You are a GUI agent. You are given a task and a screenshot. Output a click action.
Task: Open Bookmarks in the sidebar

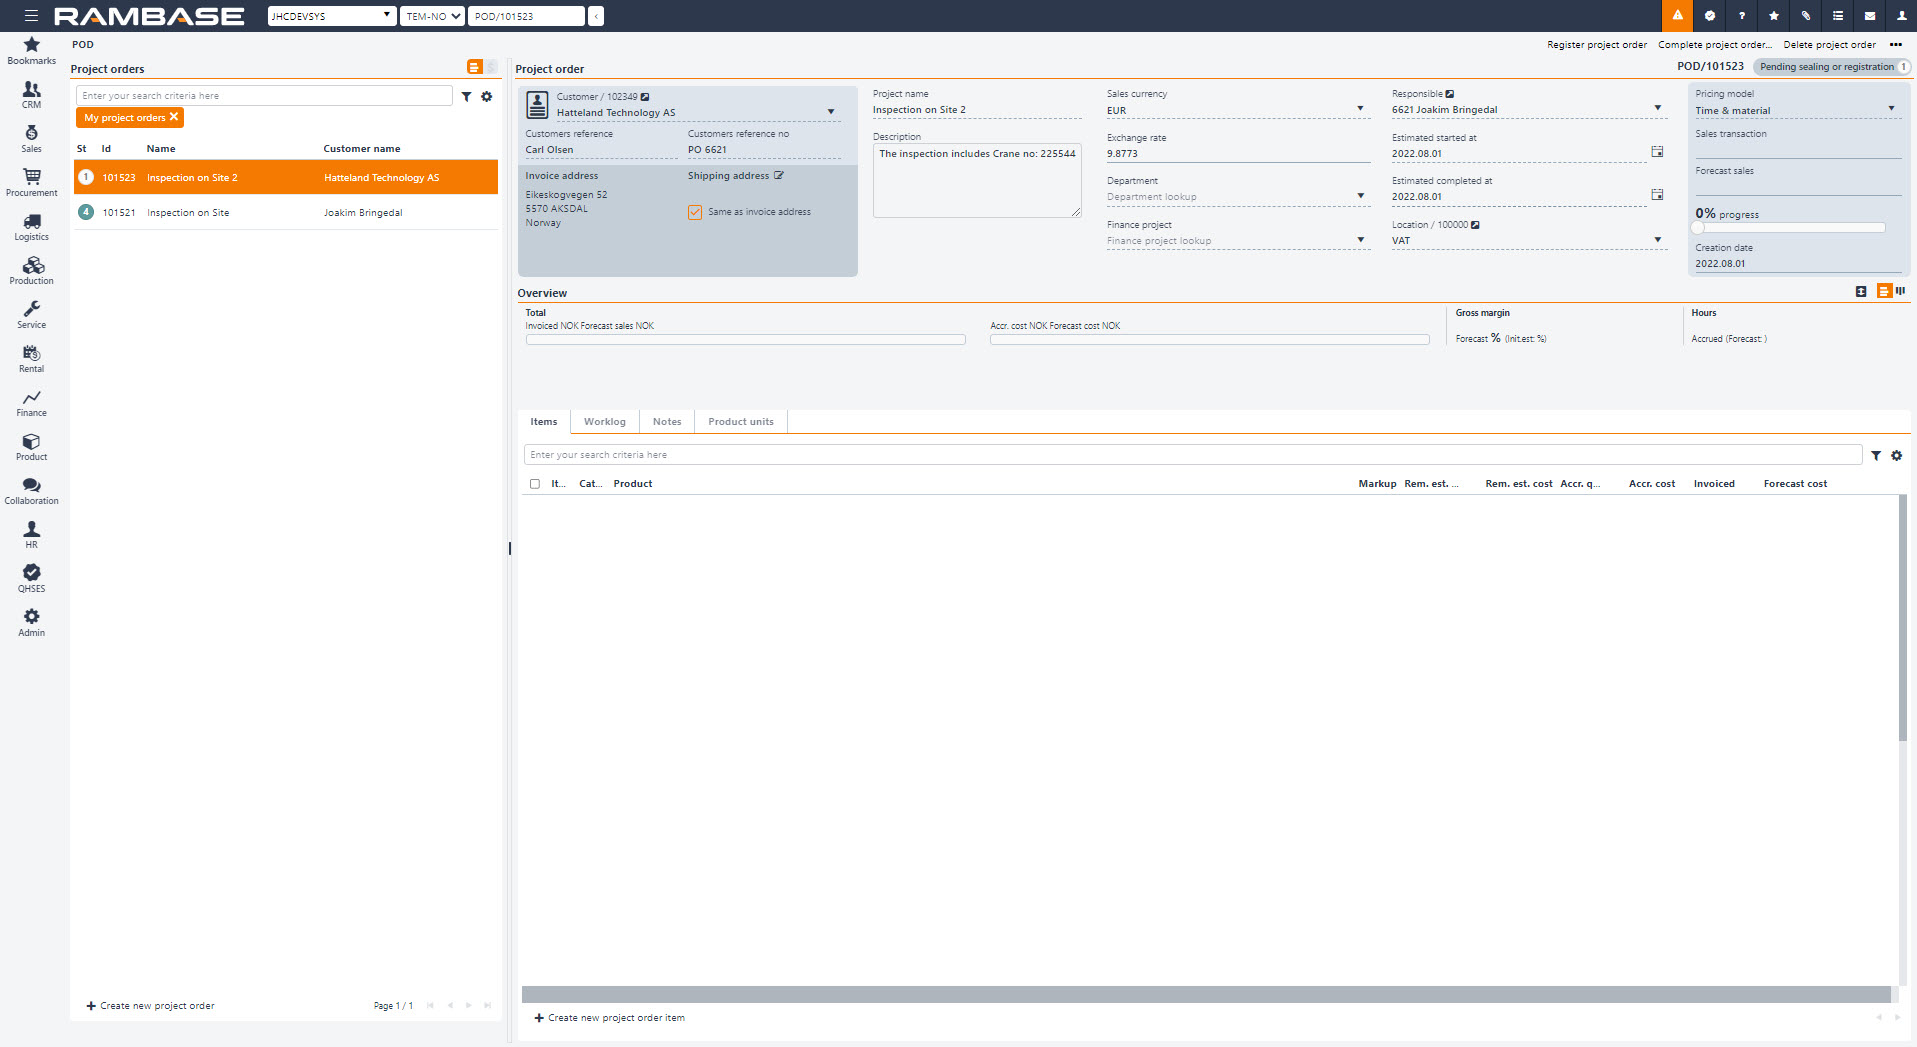tap(32, 51)
